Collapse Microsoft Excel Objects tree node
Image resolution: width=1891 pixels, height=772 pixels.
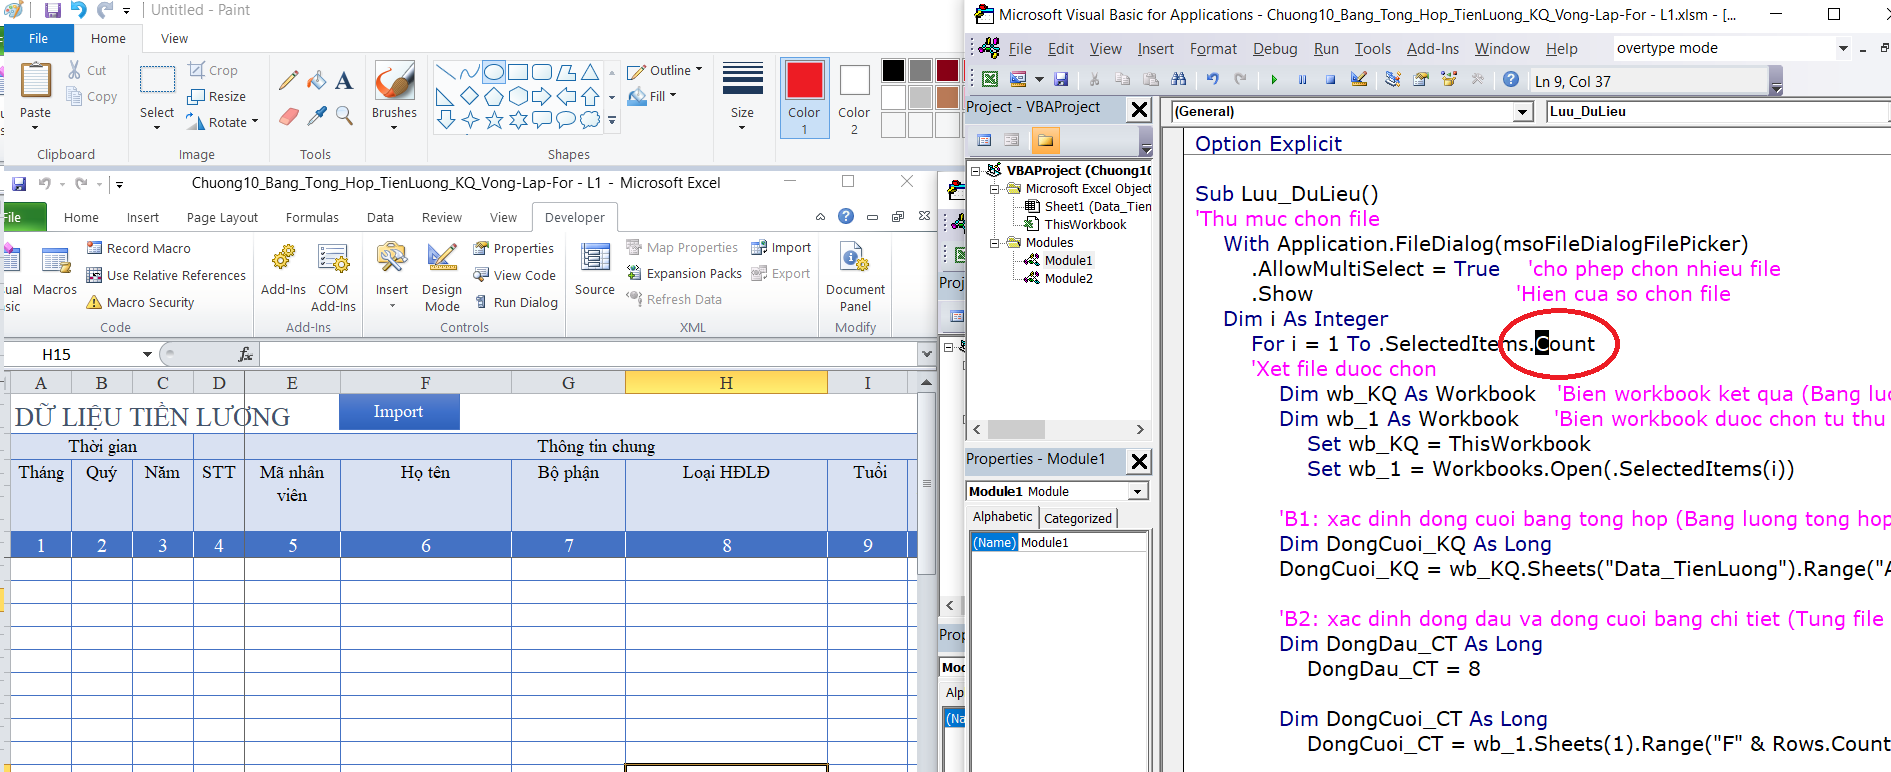pyautogui.click(x=995, y=189)
